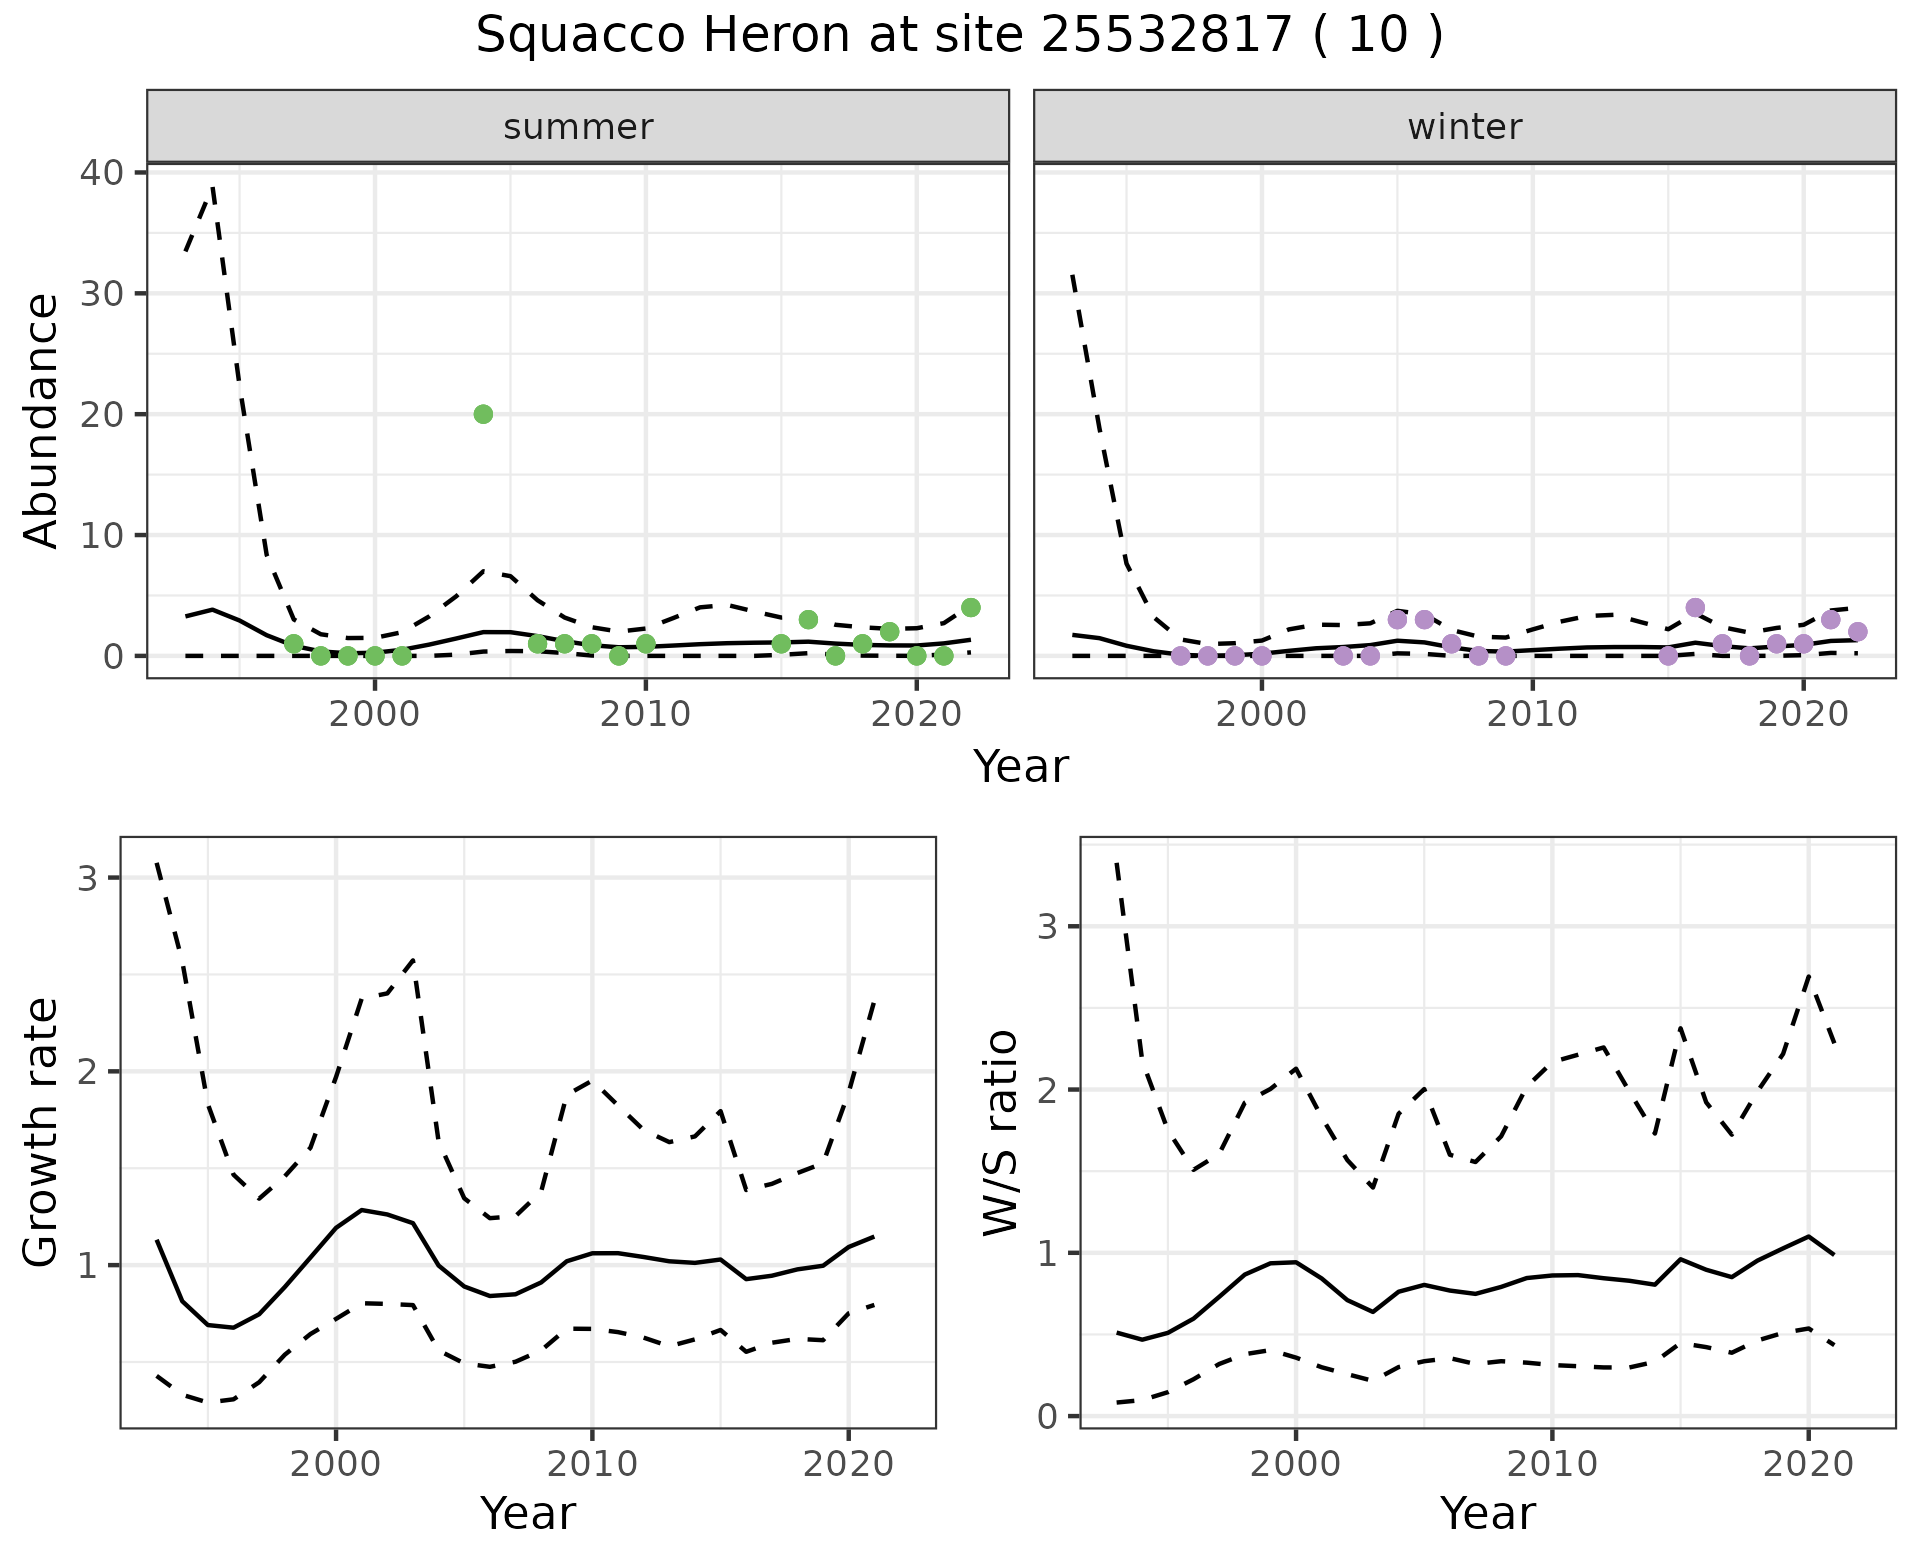Click the Year label under W/S ratio plot
This screenshot has height=1560, width=1920.
click(x=1487, y=1513)
